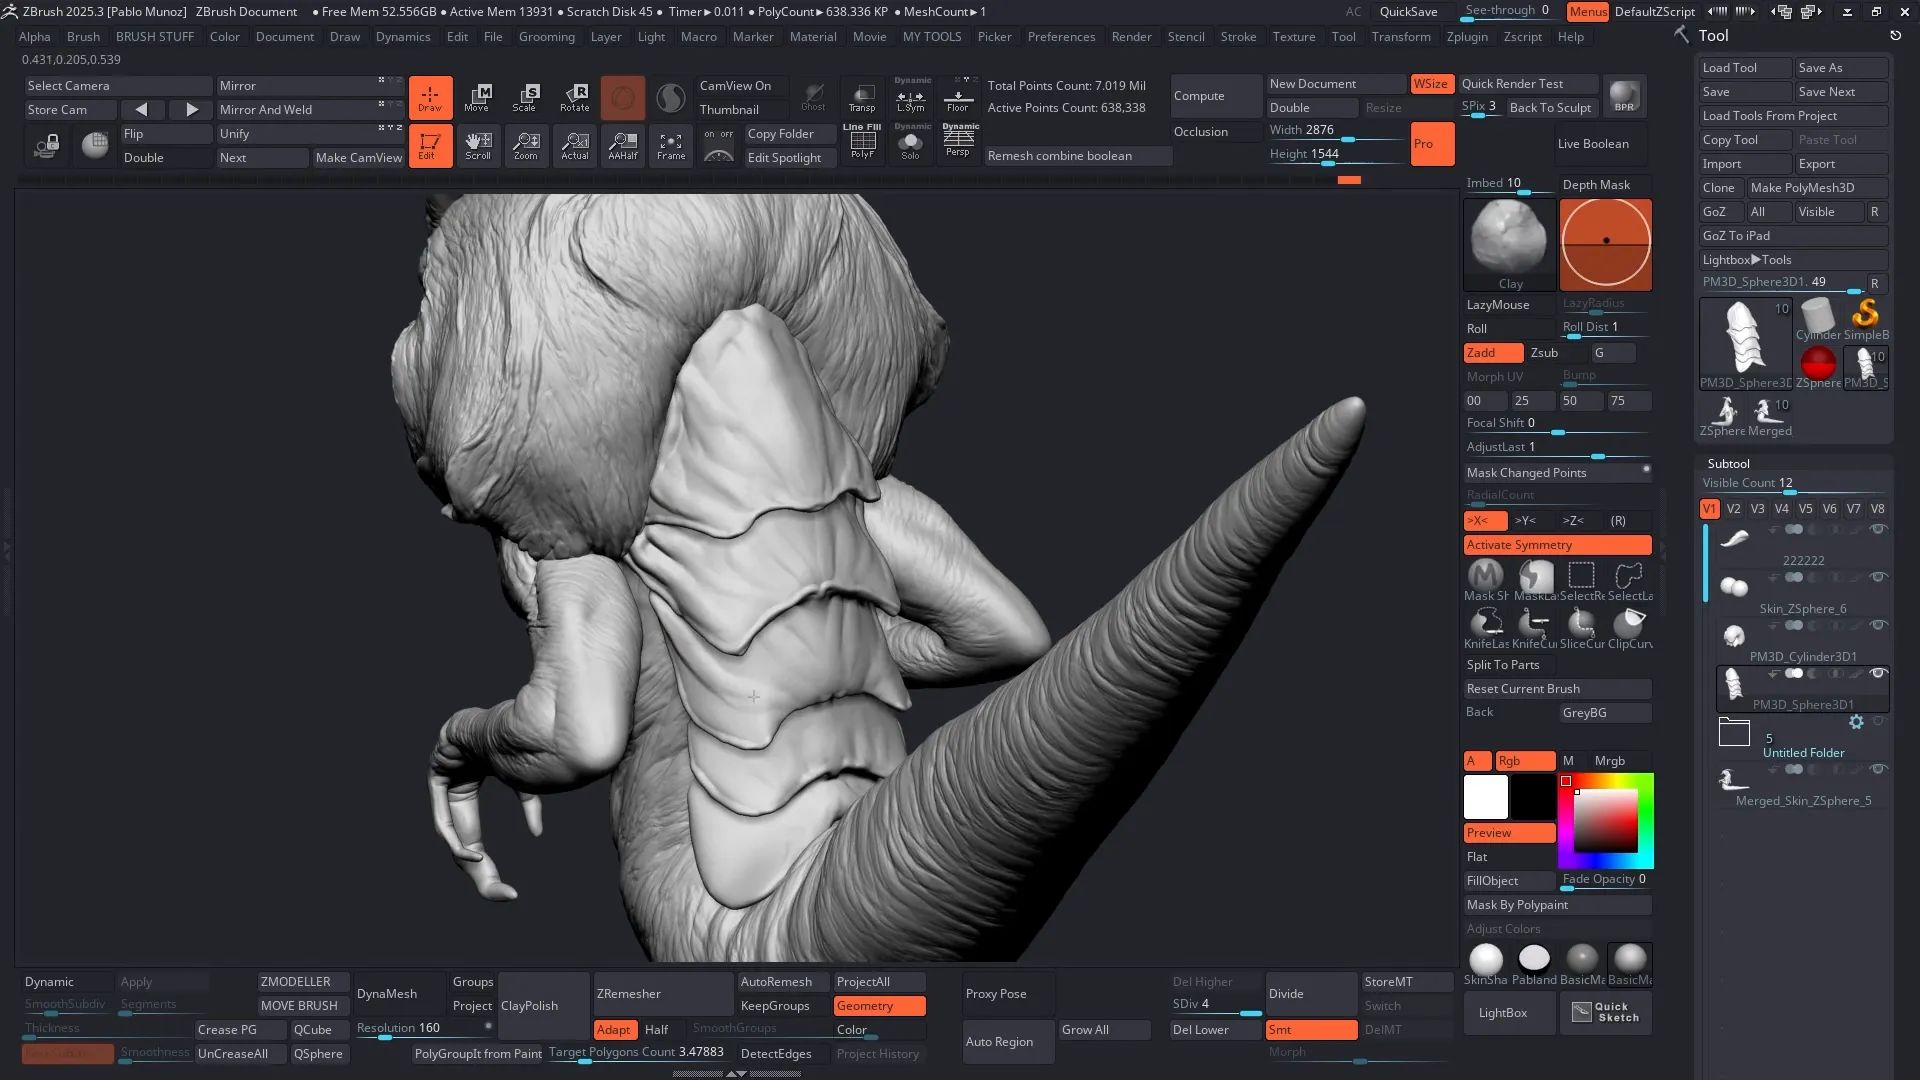1920x1080 pixels.
Task: Open the Zplugin menu
Action: click(x=1467, y=36)
